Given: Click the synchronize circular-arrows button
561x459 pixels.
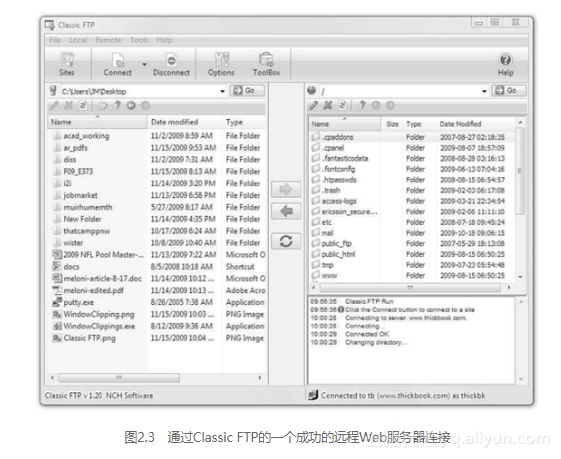Looking at the screenshot, I should (286, 241).
